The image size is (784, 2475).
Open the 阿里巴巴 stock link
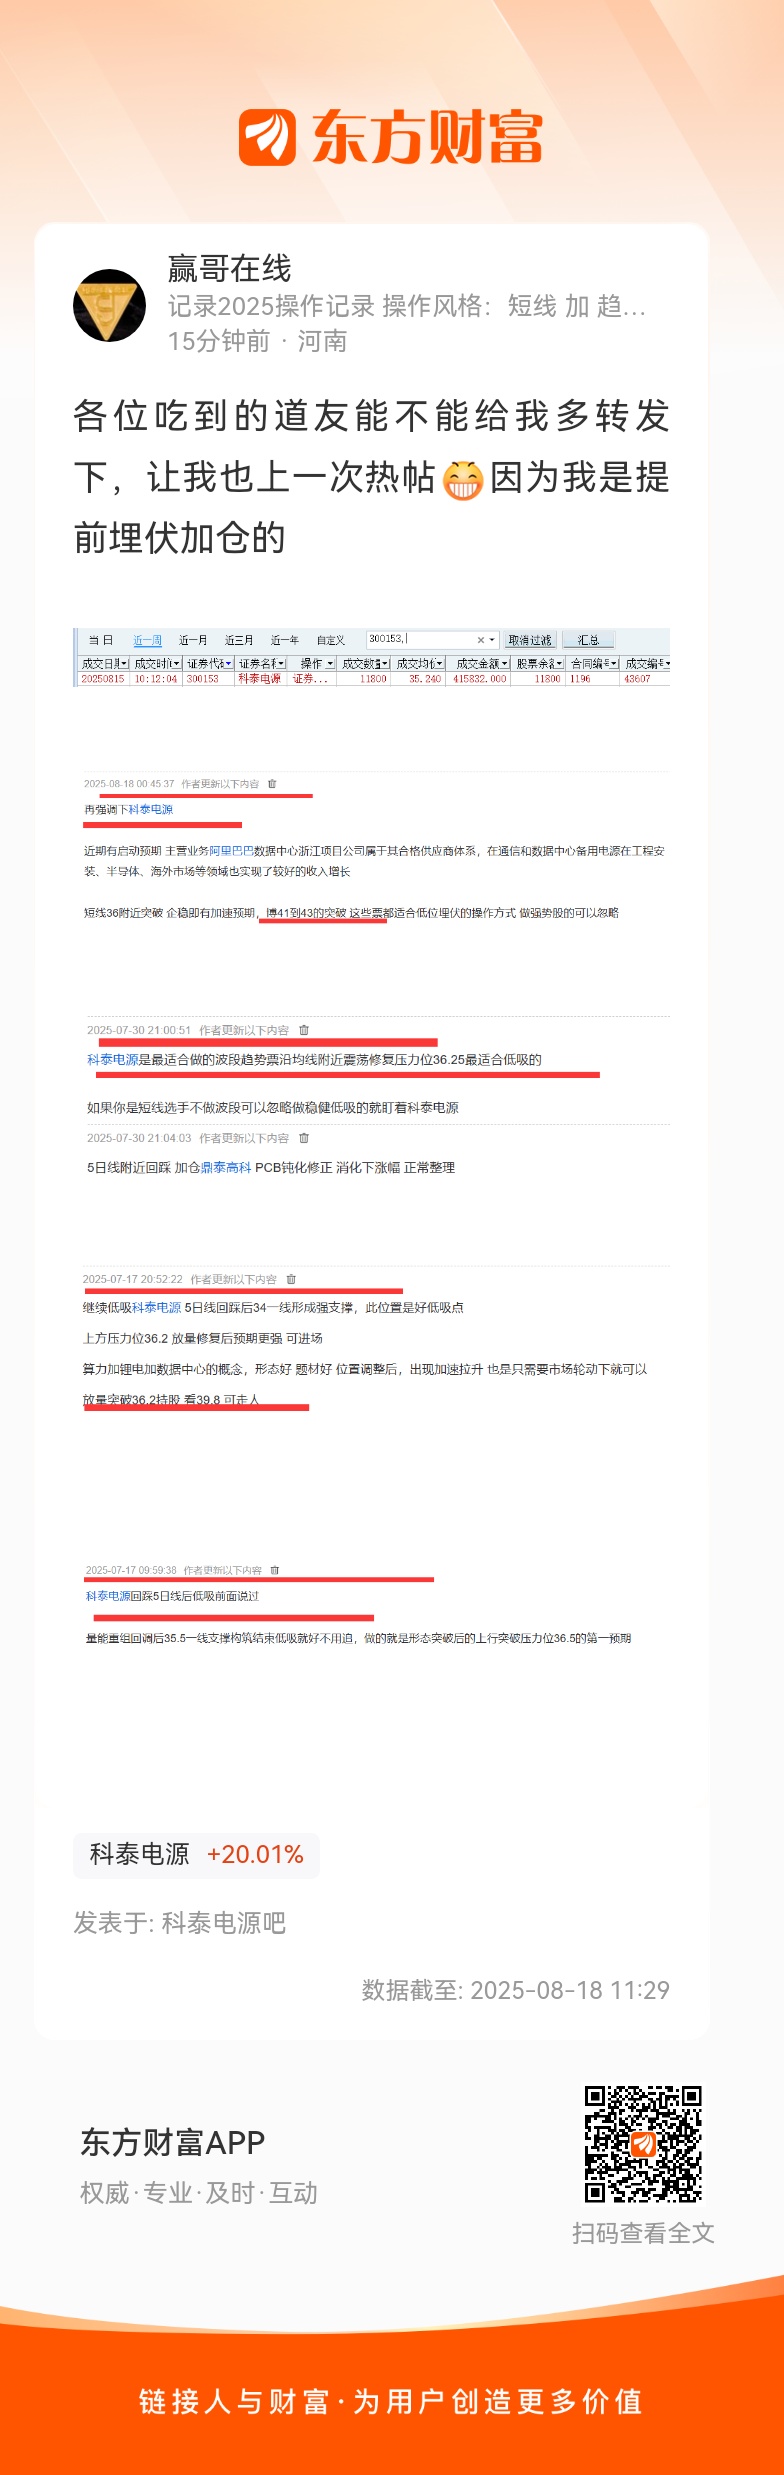click(231, 851)
